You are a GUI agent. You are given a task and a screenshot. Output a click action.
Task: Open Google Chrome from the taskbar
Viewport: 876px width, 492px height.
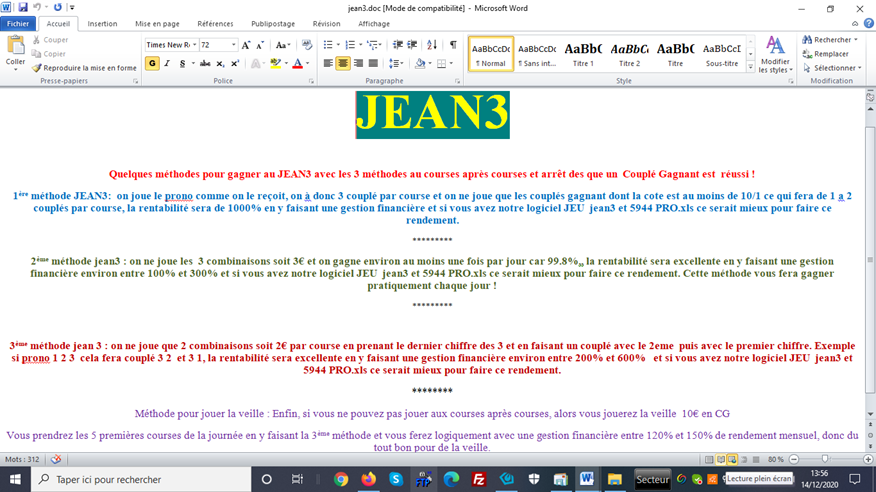click(x=341, y=479)
